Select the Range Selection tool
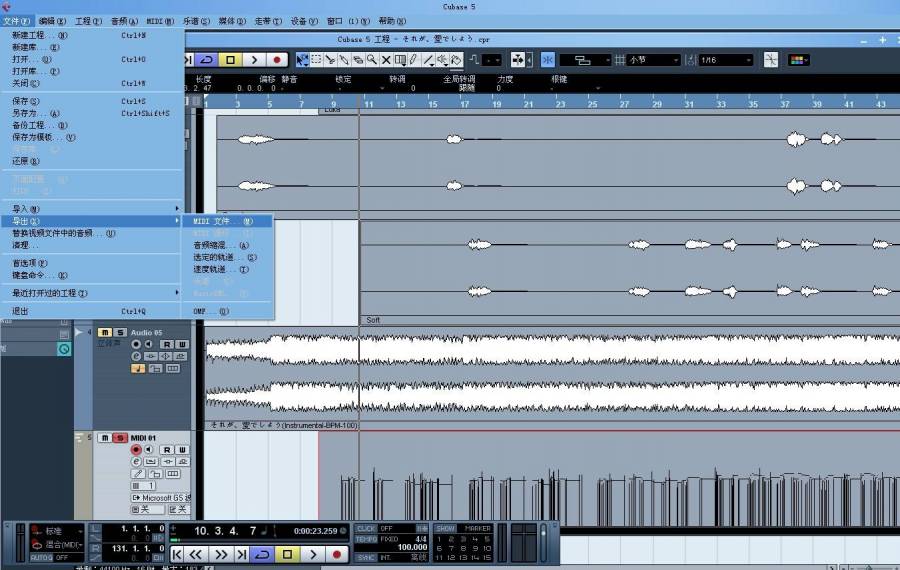The height and width of the screenshot is (570, 900). (316, 60)
